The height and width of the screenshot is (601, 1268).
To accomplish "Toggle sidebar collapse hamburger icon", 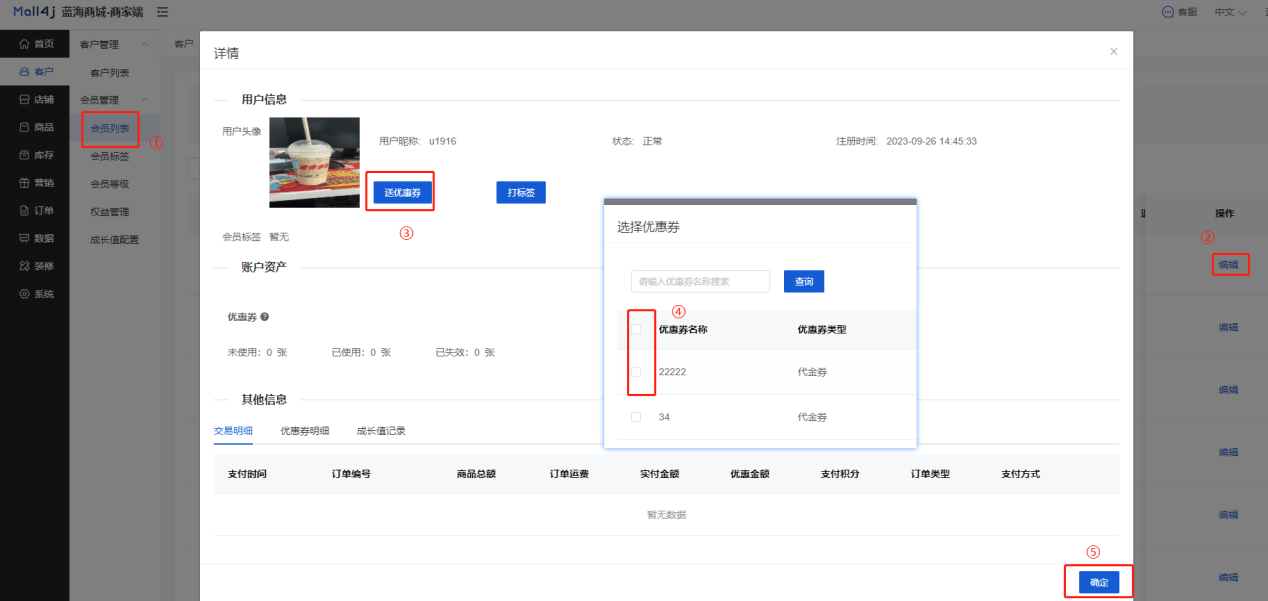I will pos(162,12).
